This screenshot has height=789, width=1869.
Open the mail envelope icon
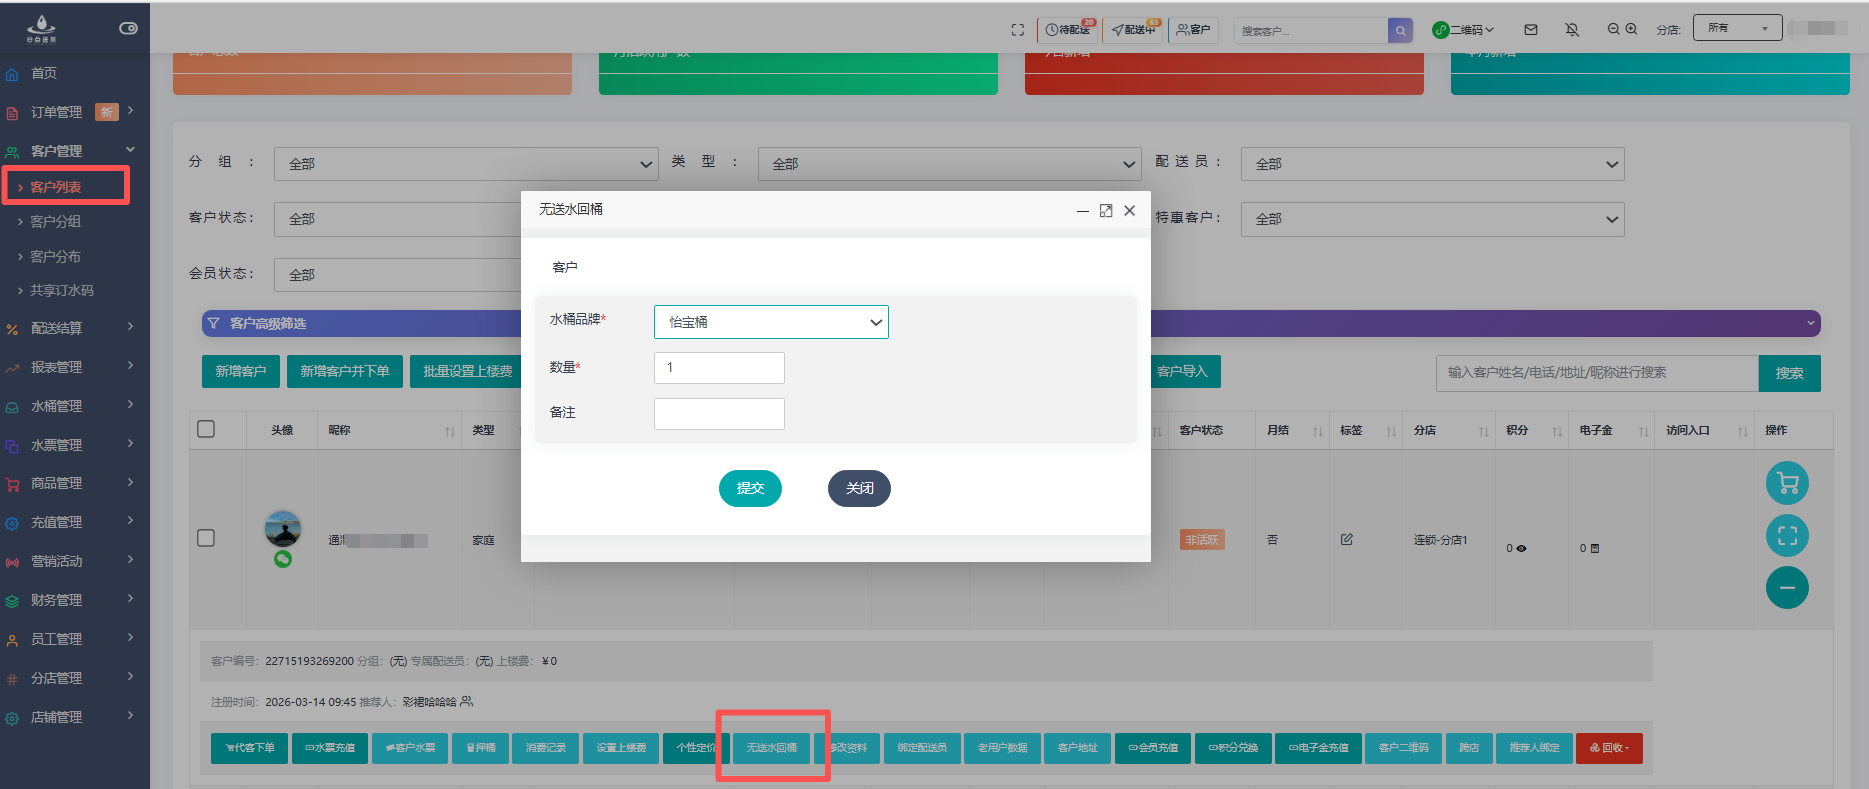(1531, 30)
